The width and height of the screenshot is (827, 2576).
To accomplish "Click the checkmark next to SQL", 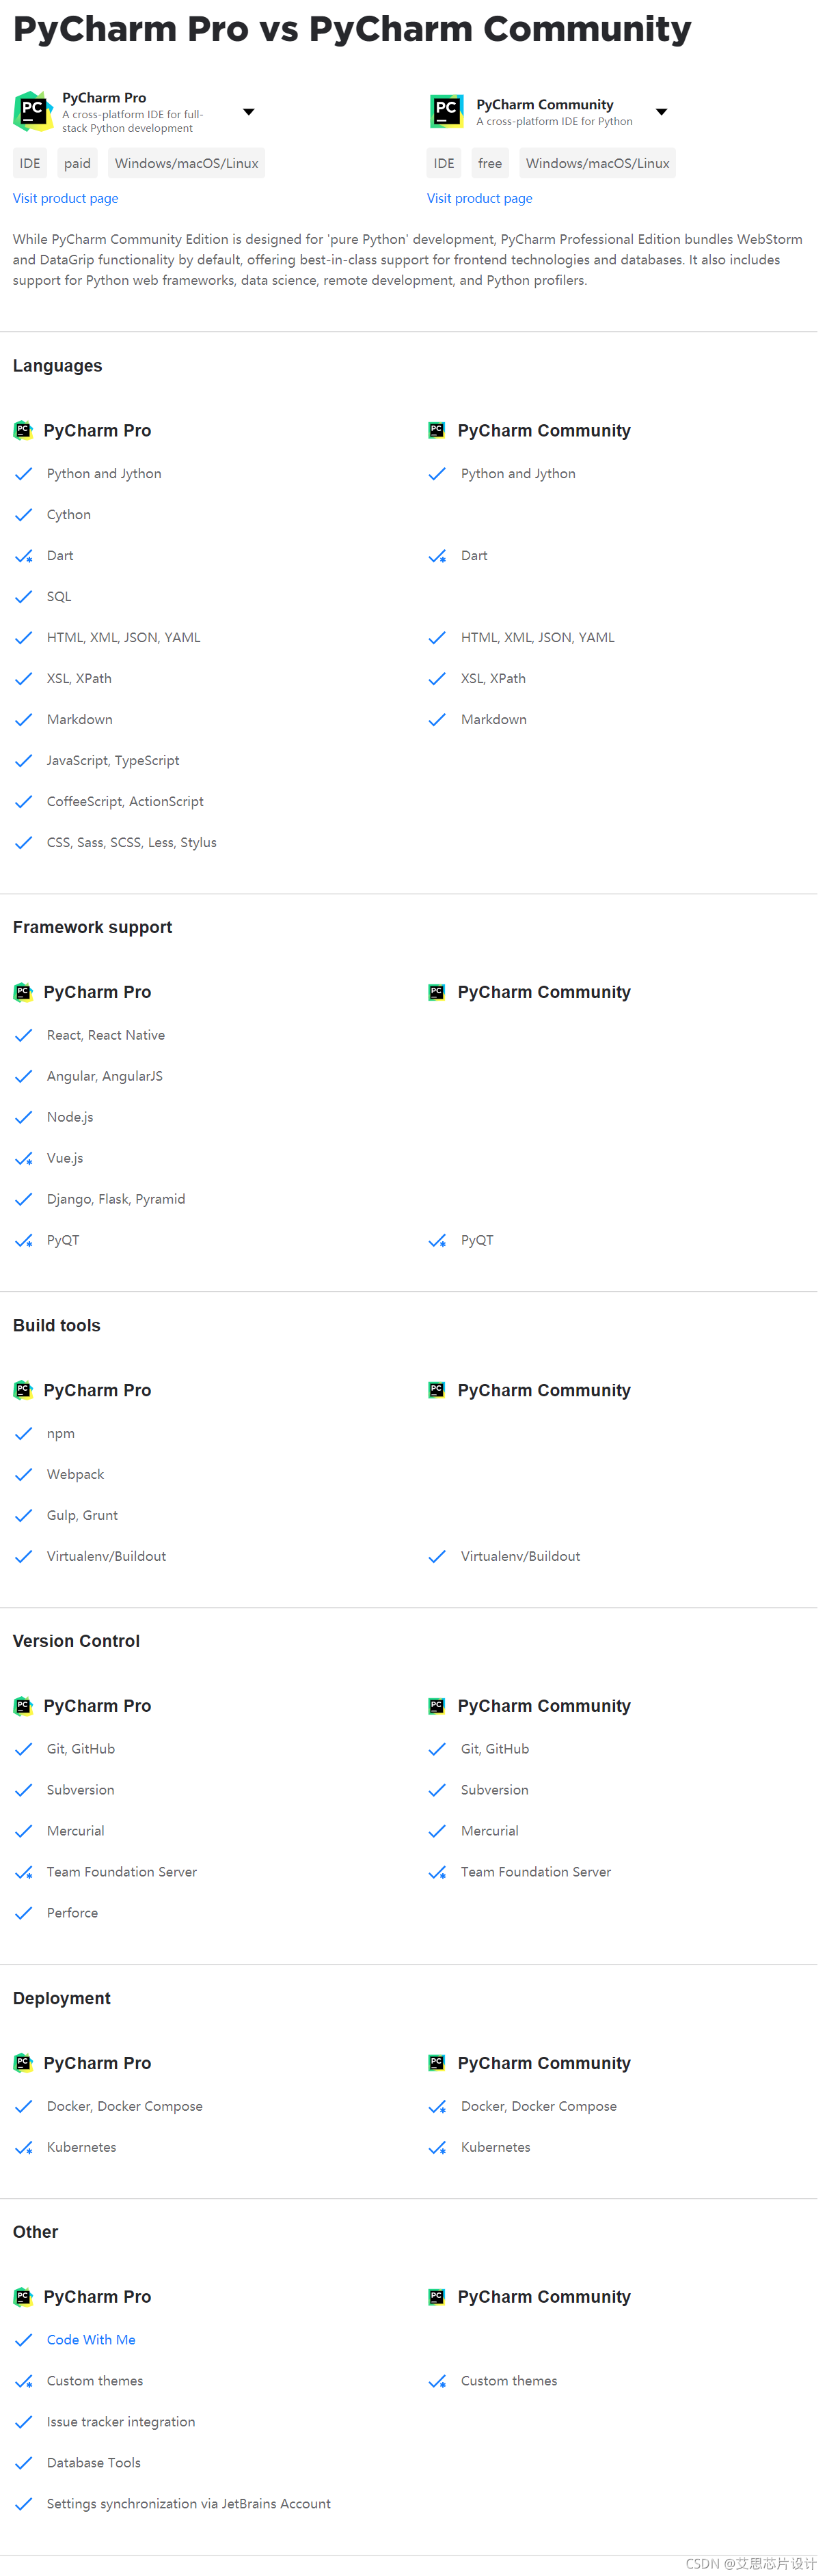I will point(23,597).
